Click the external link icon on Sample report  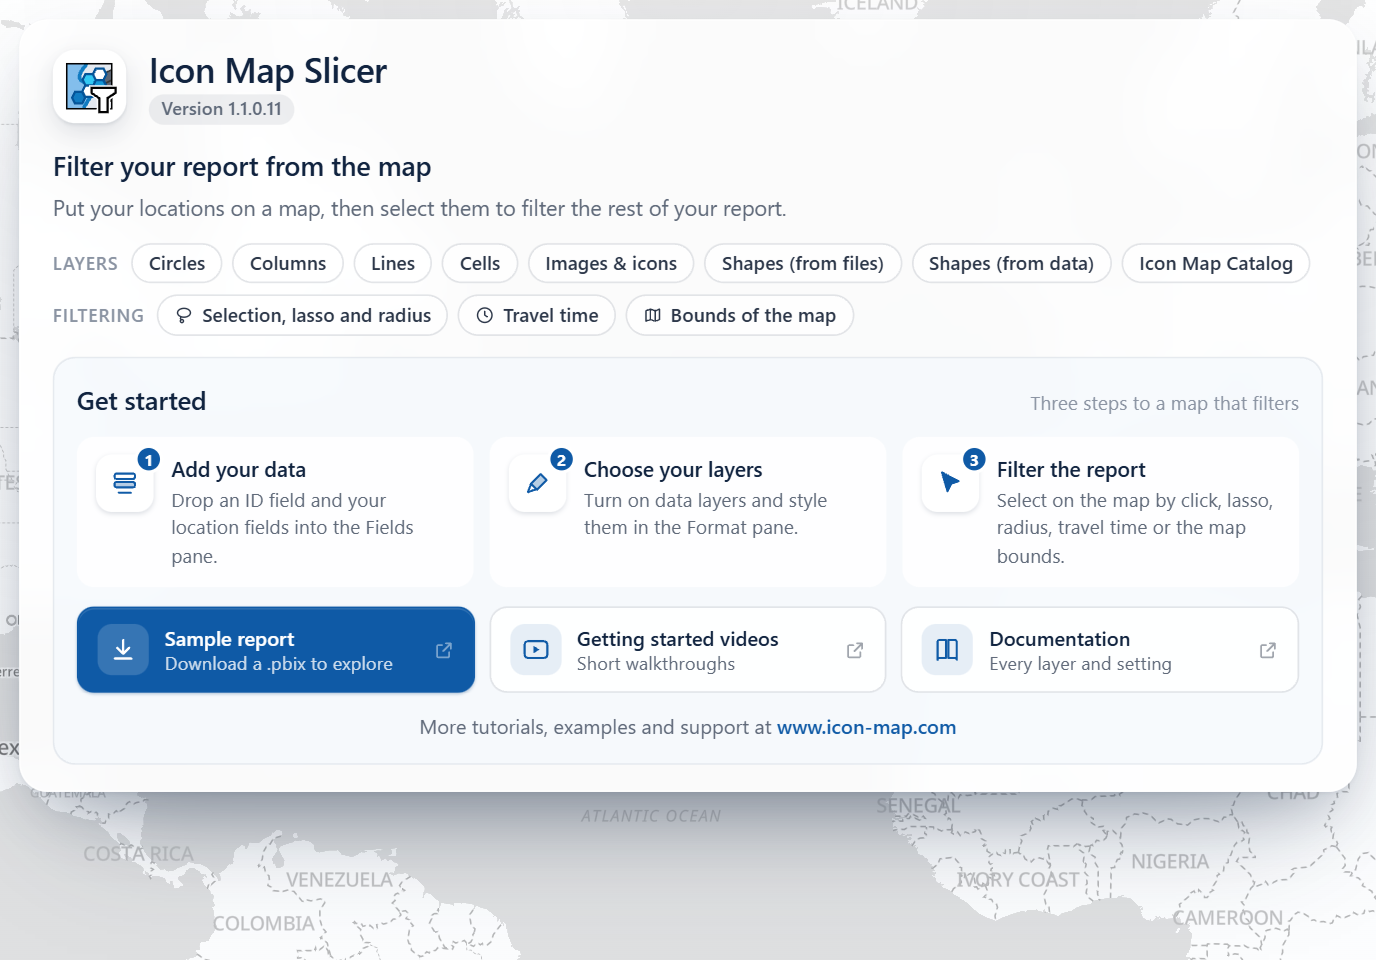coord(444,650)
